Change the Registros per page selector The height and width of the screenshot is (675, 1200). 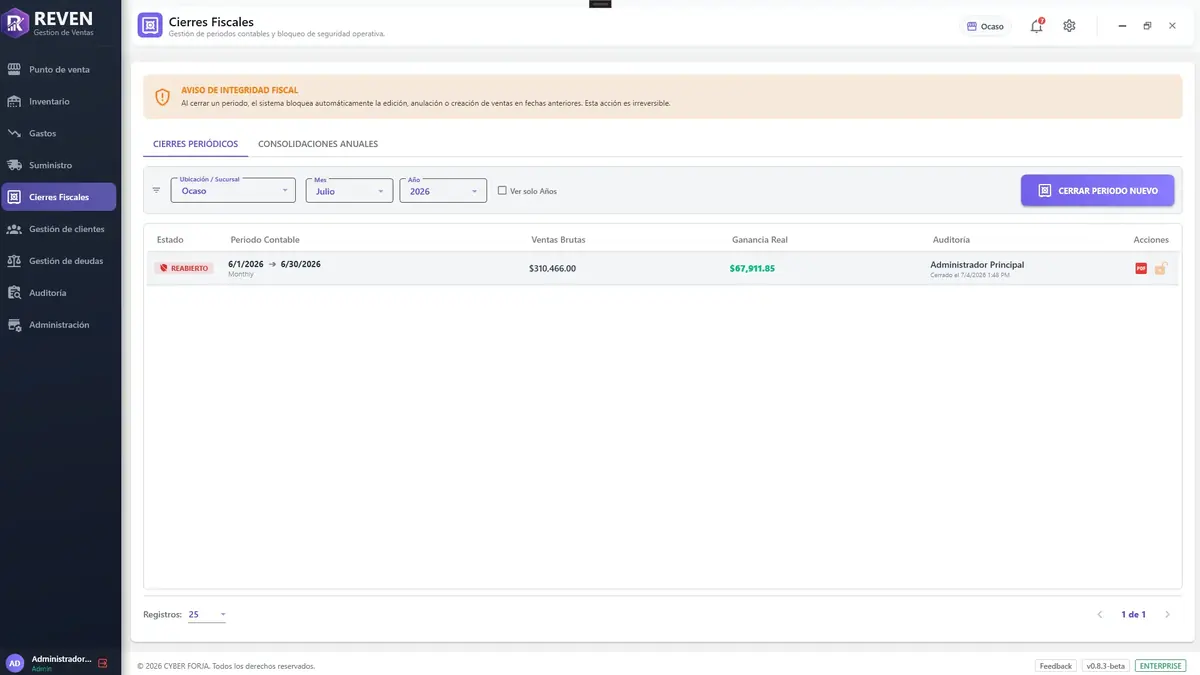[x=207, y=615]
